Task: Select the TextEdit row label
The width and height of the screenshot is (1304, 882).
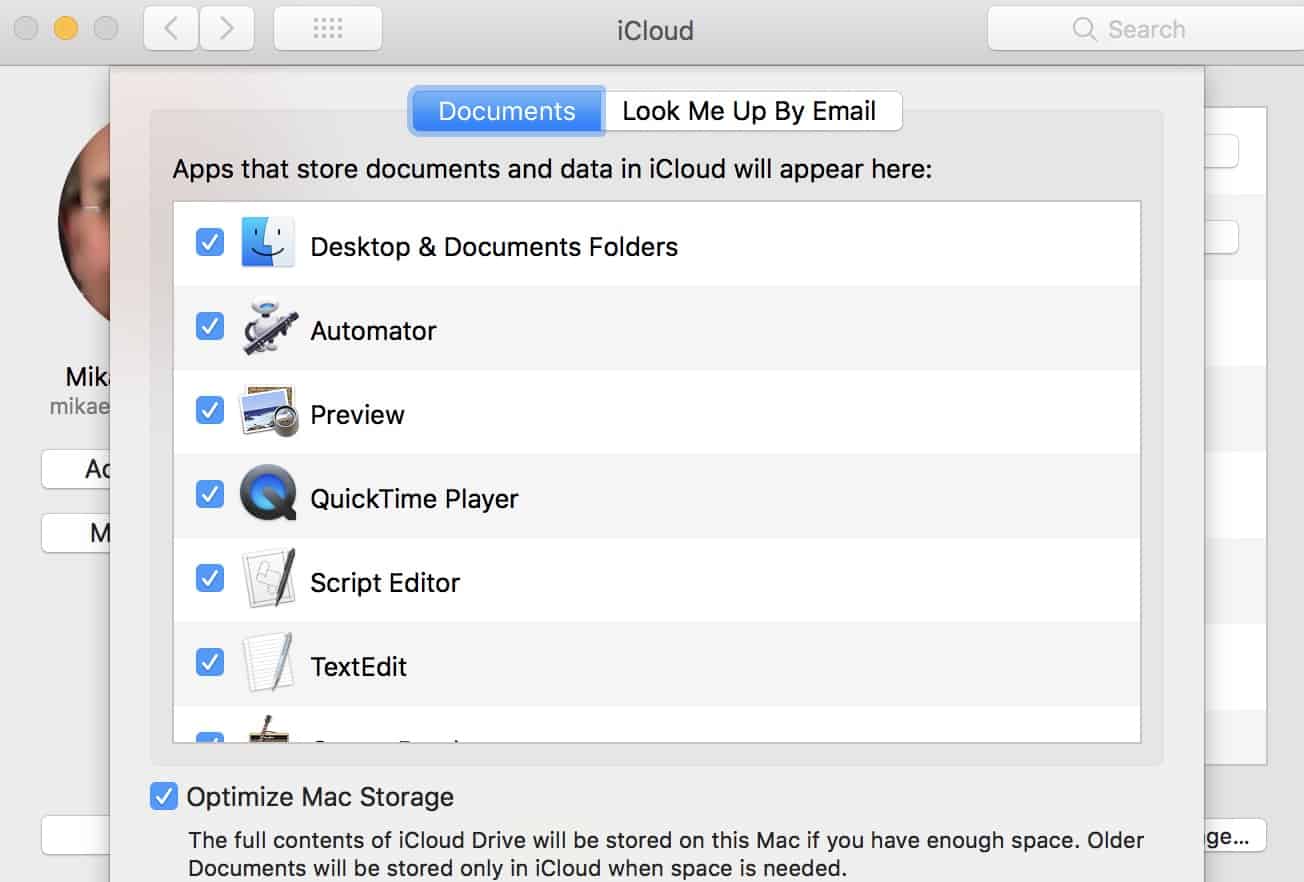Action: 358,666
